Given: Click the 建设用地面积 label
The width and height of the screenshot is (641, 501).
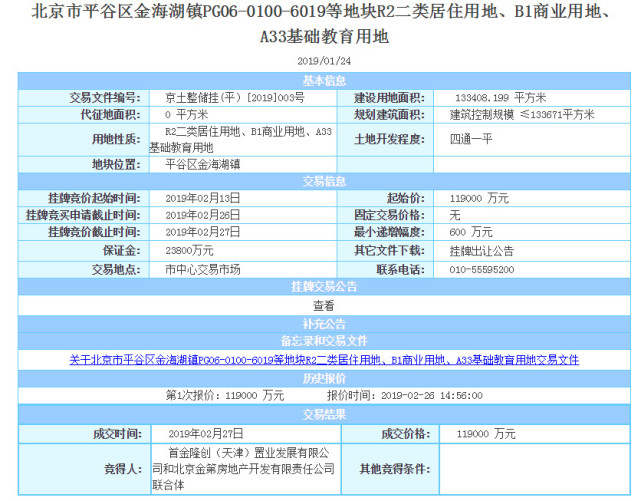Looking at the screenshot, I should pyautogui.click(x=389, y=98).
